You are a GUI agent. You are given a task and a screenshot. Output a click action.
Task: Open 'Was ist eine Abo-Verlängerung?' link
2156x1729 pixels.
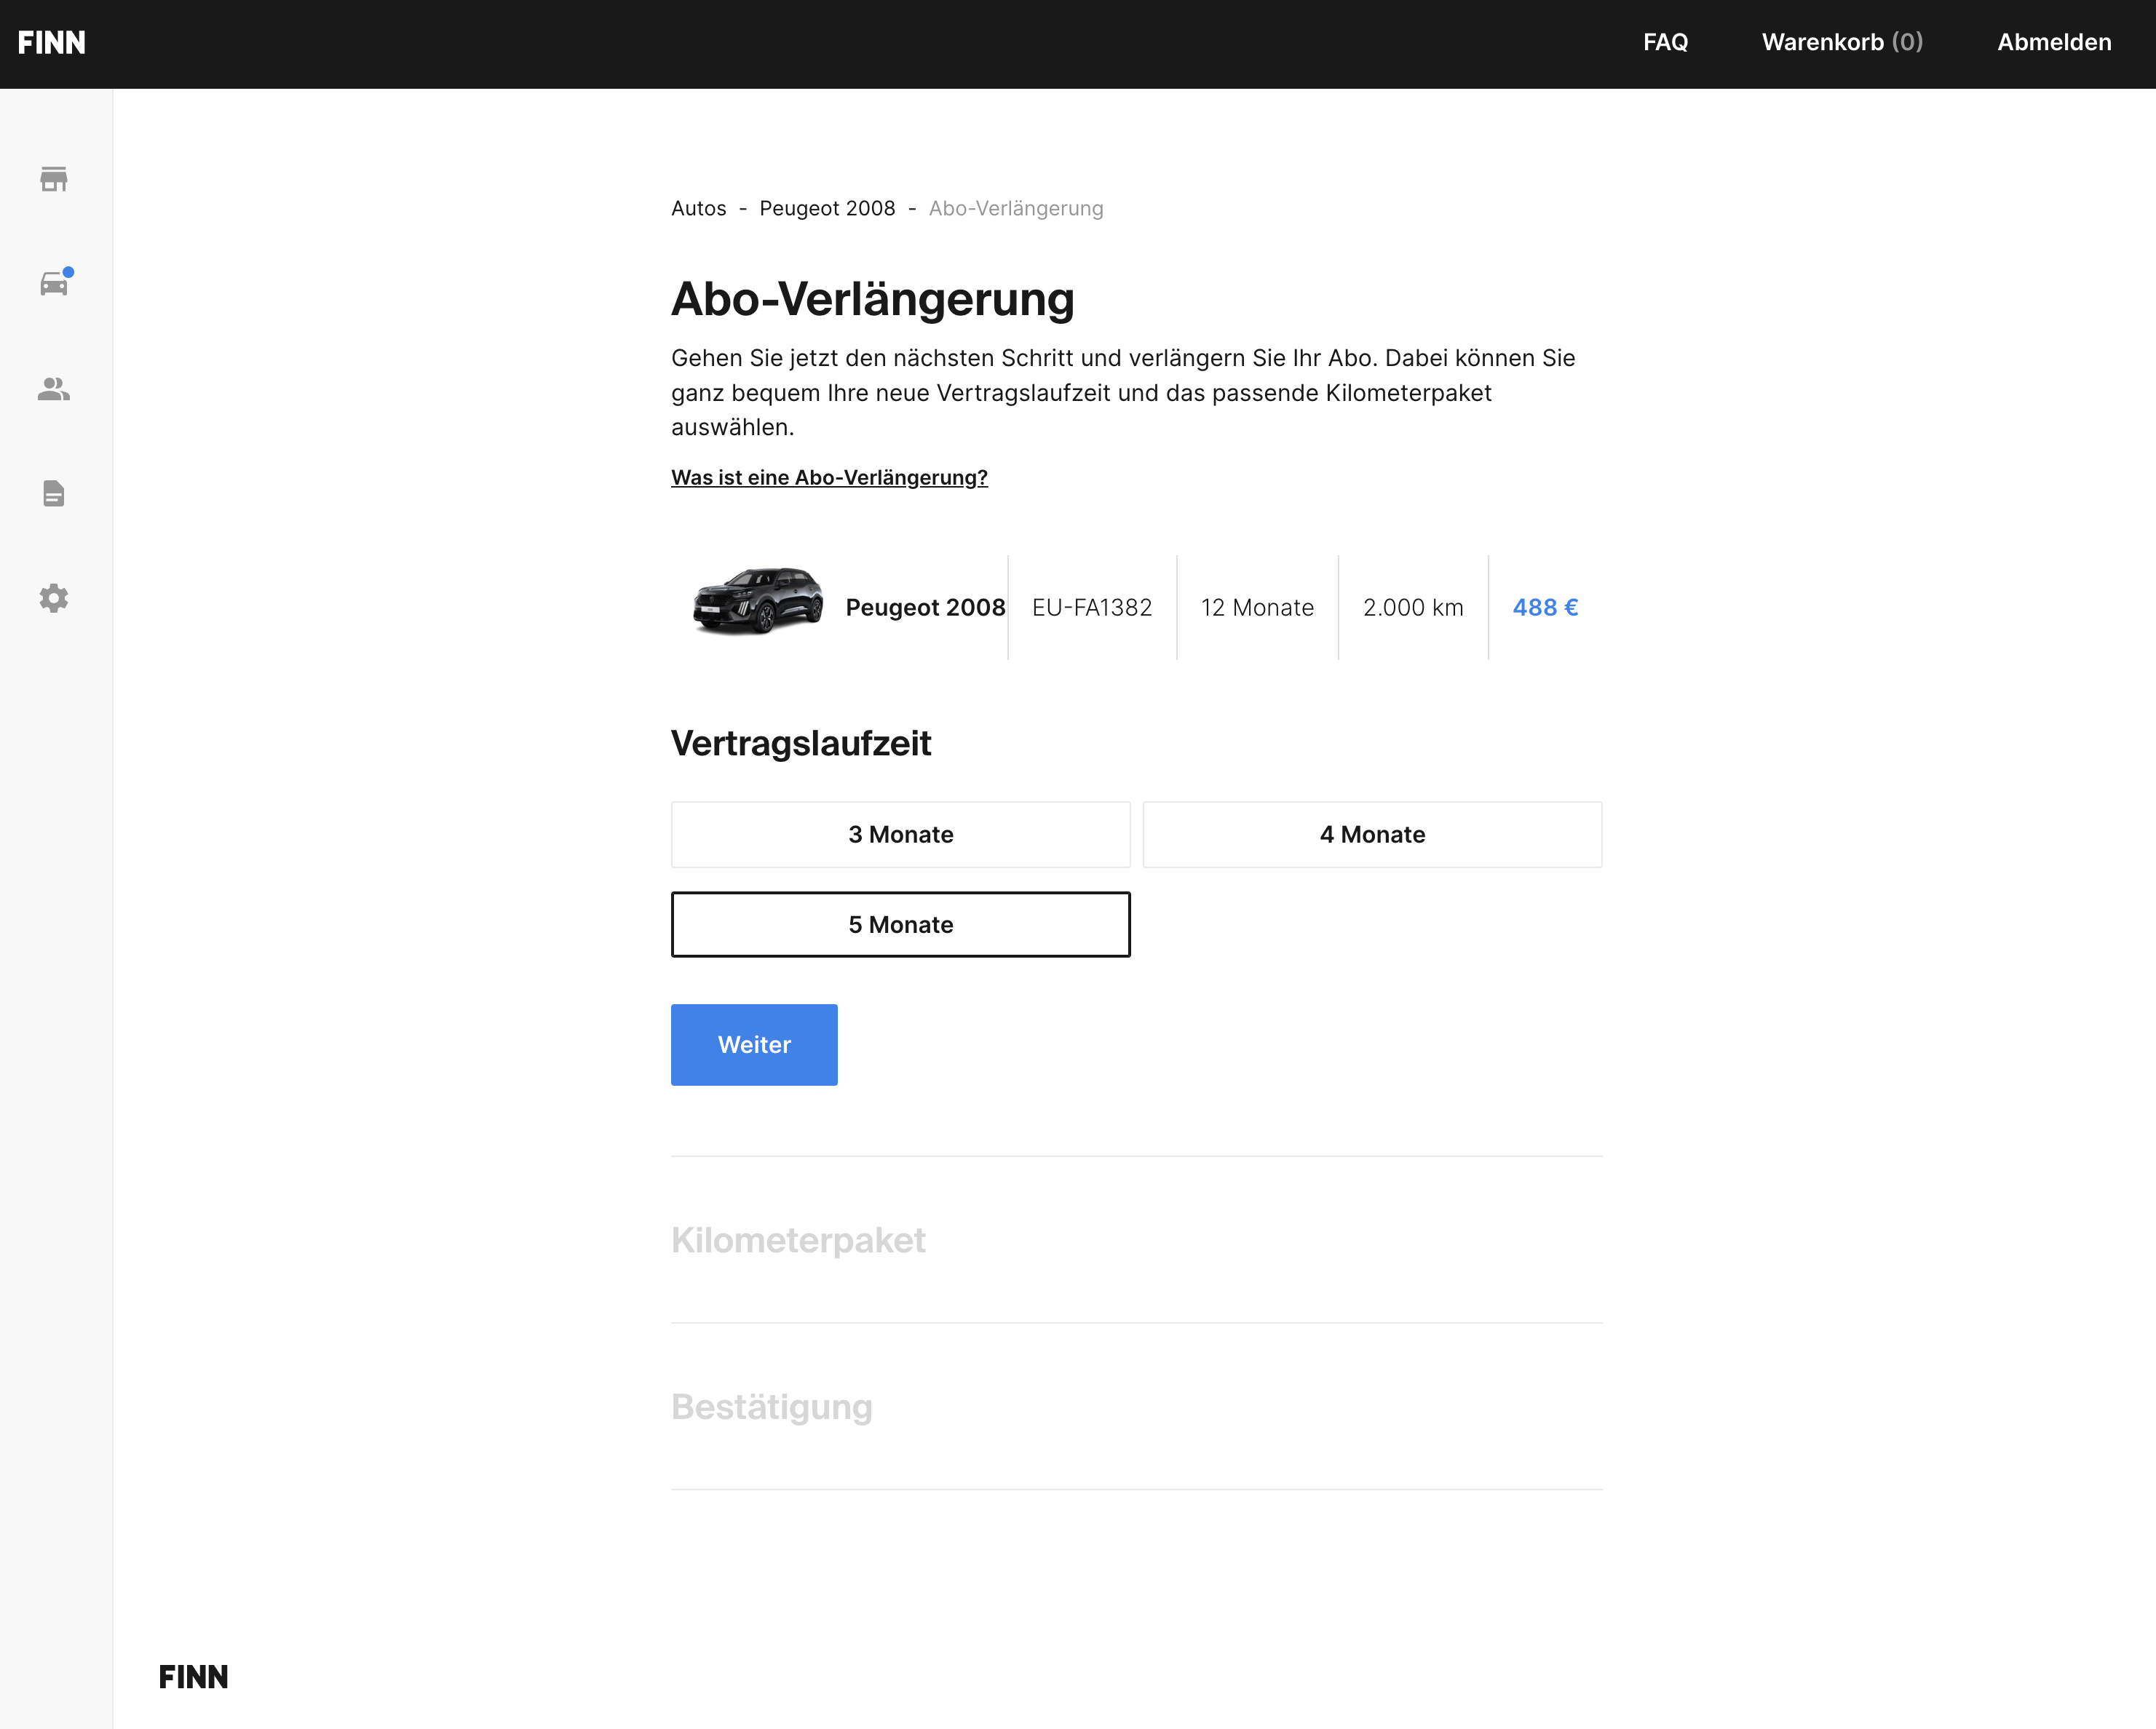(829, 477)
